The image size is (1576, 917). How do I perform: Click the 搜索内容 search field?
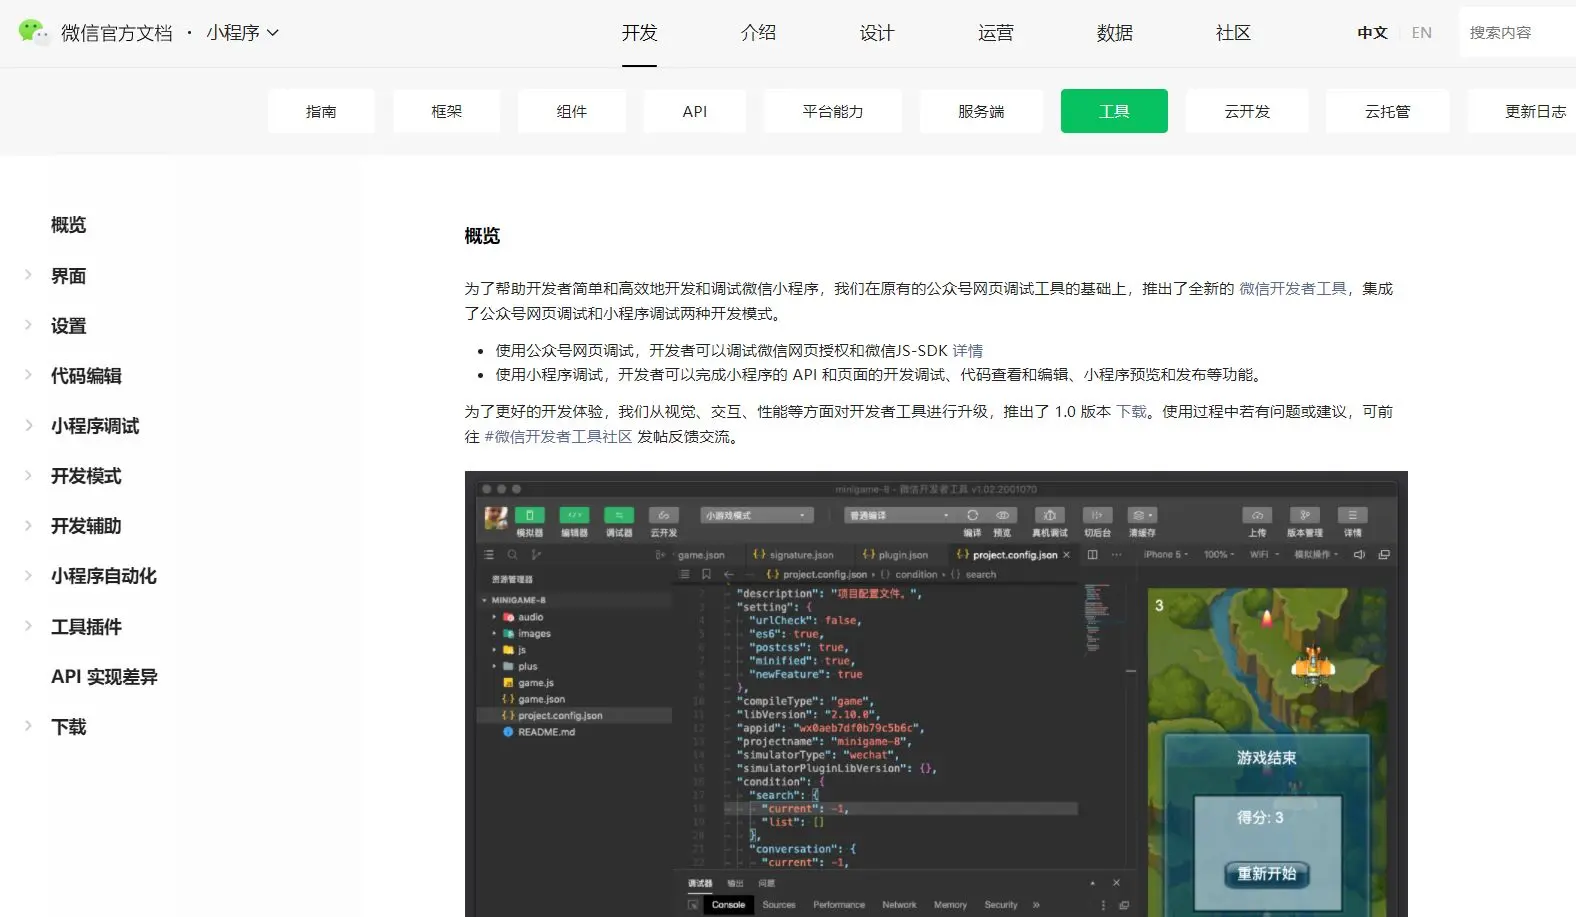tap(1515, 33)
